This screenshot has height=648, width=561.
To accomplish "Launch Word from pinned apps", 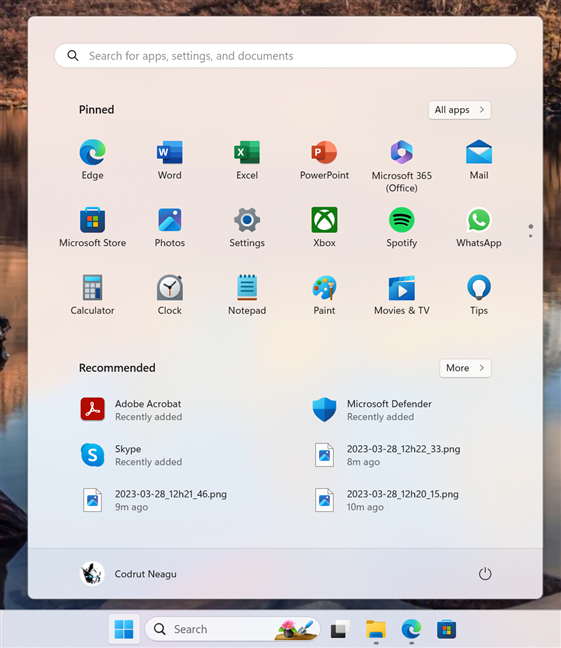I will point(169,160).
